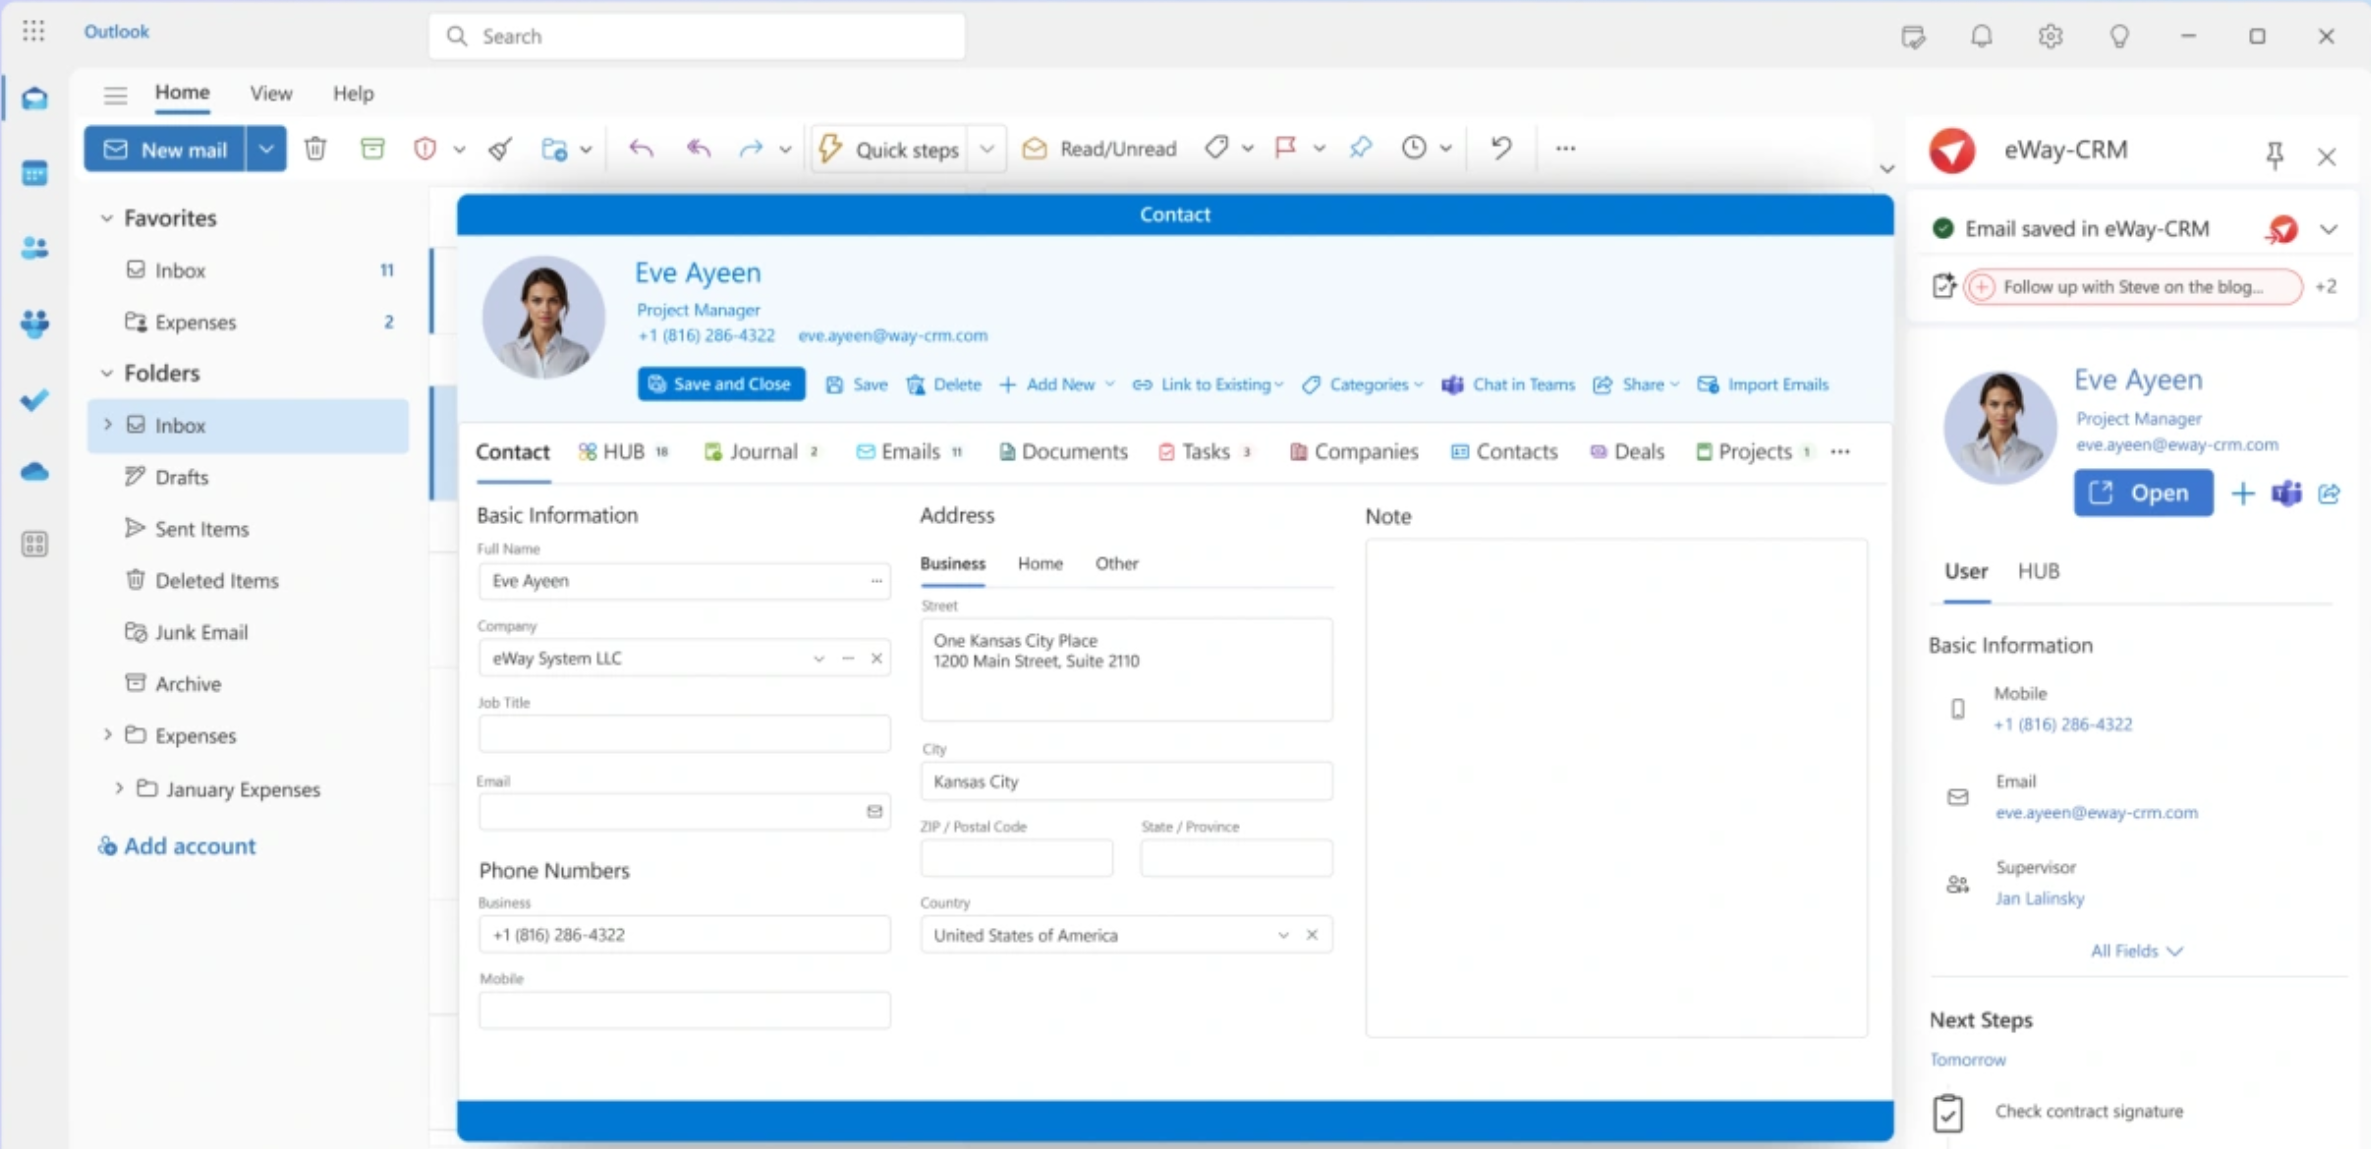The image size is (2371, 1149).
Task: Click the Sweep broom icon
Action: point(501,149)
